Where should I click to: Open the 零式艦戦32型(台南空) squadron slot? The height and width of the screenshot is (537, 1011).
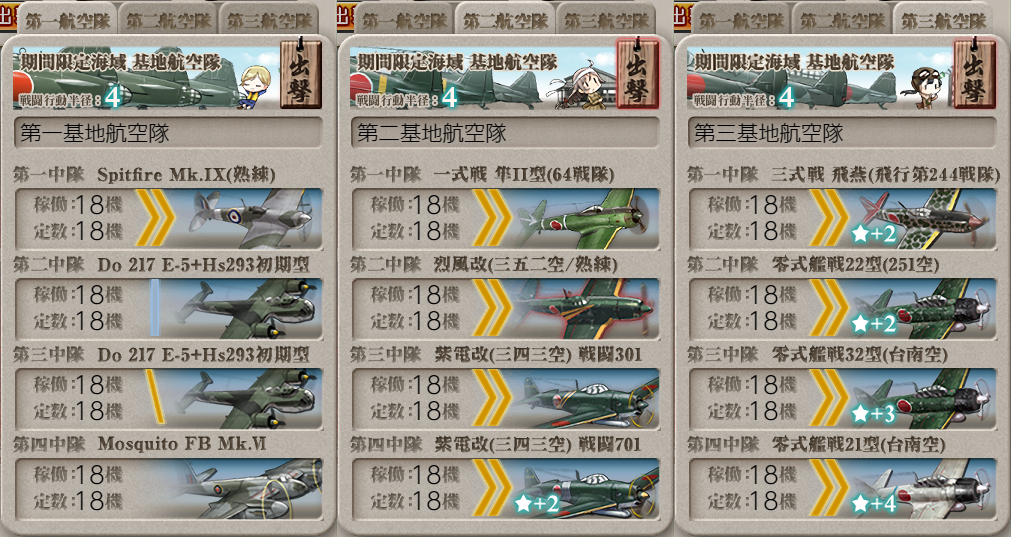842,398
